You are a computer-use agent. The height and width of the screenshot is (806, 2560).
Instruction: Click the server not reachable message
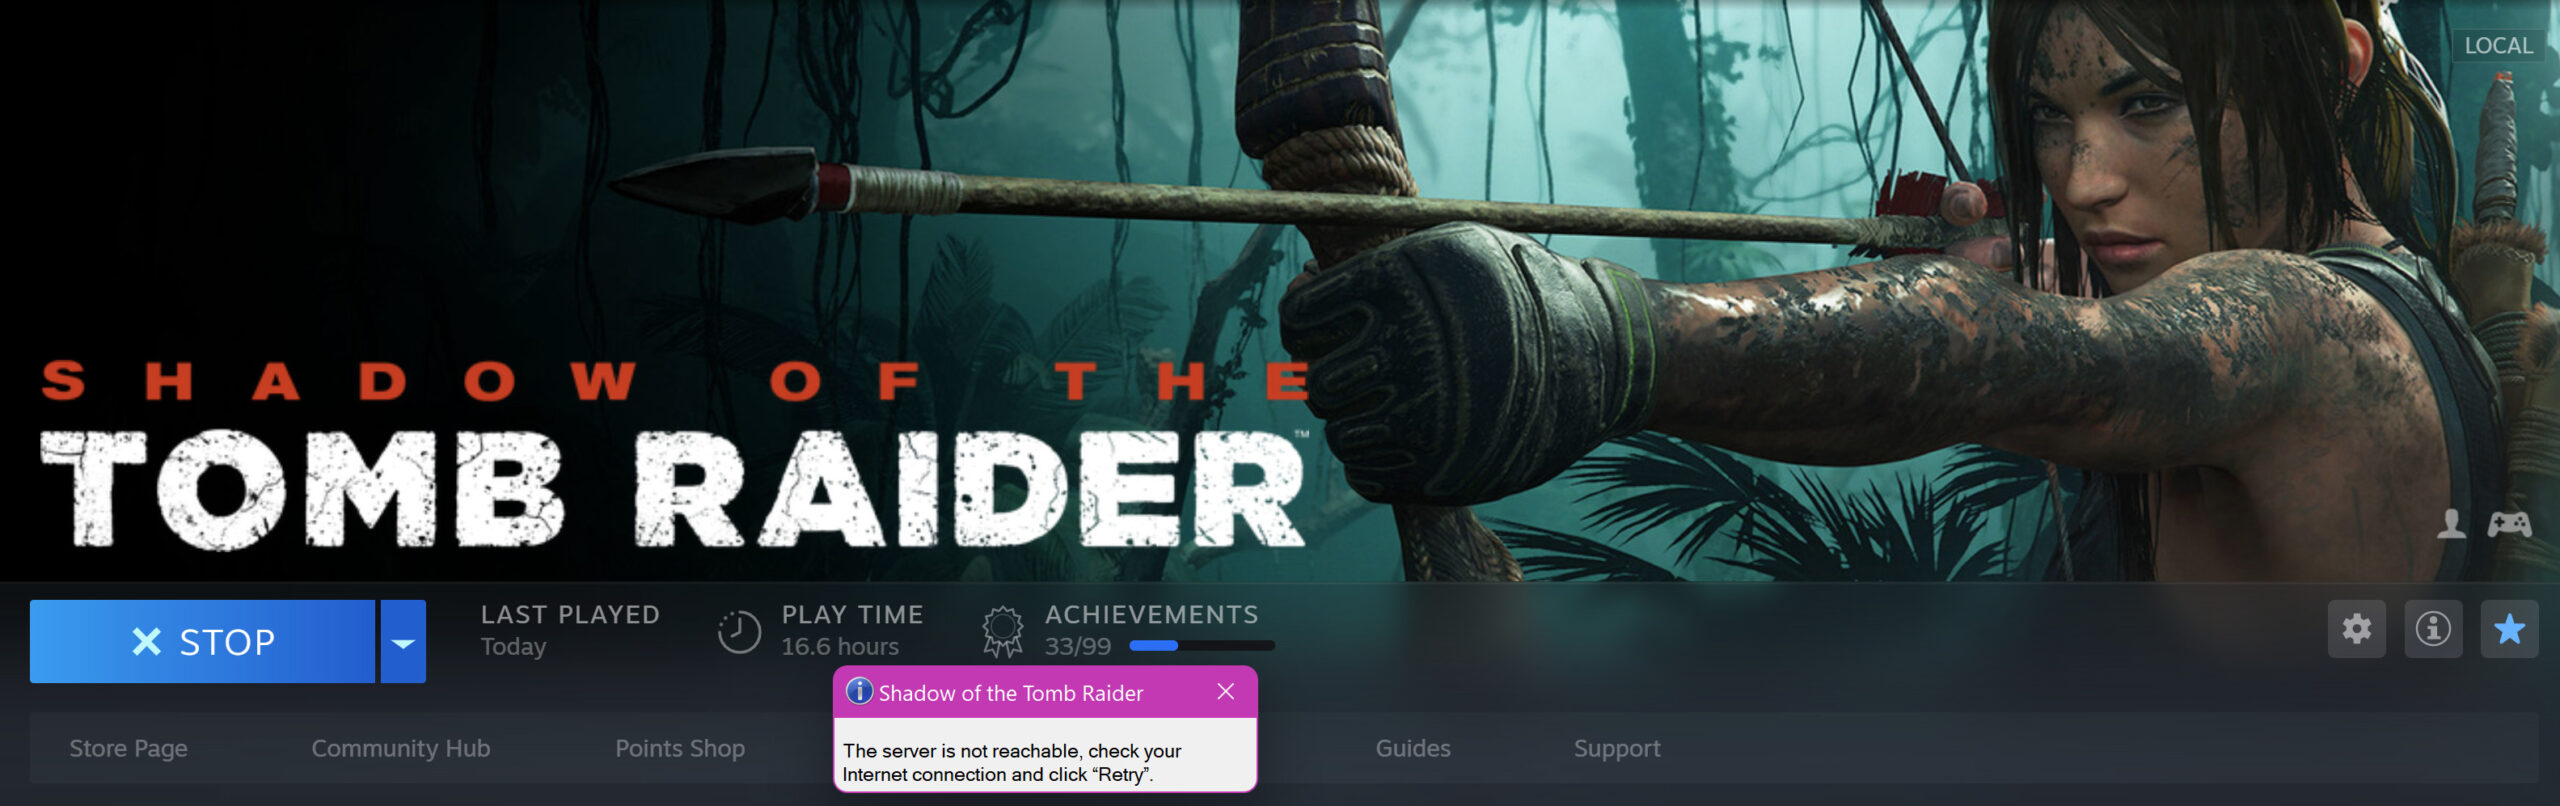point(1012,762)
